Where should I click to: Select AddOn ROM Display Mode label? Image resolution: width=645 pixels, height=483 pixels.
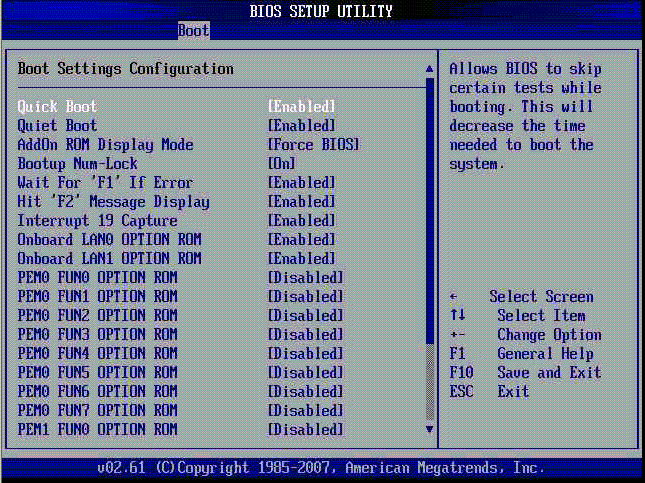click(105, 145)
